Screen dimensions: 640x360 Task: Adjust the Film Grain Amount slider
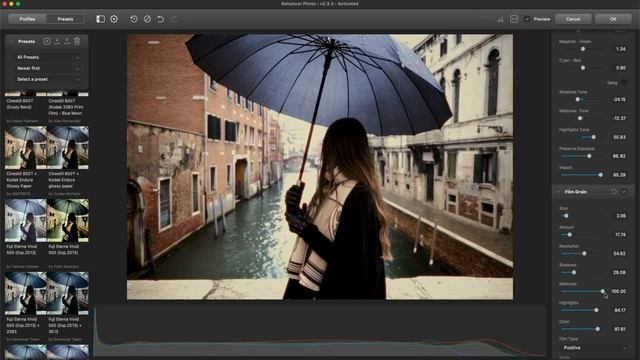coord(569,235)
